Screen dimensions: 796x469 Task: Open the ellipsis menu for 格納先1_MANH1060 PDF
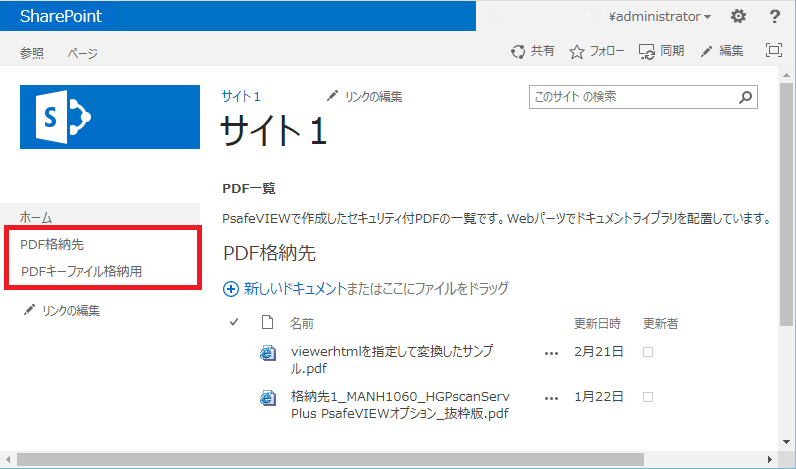pyautogui.click(x=551, y=398)
